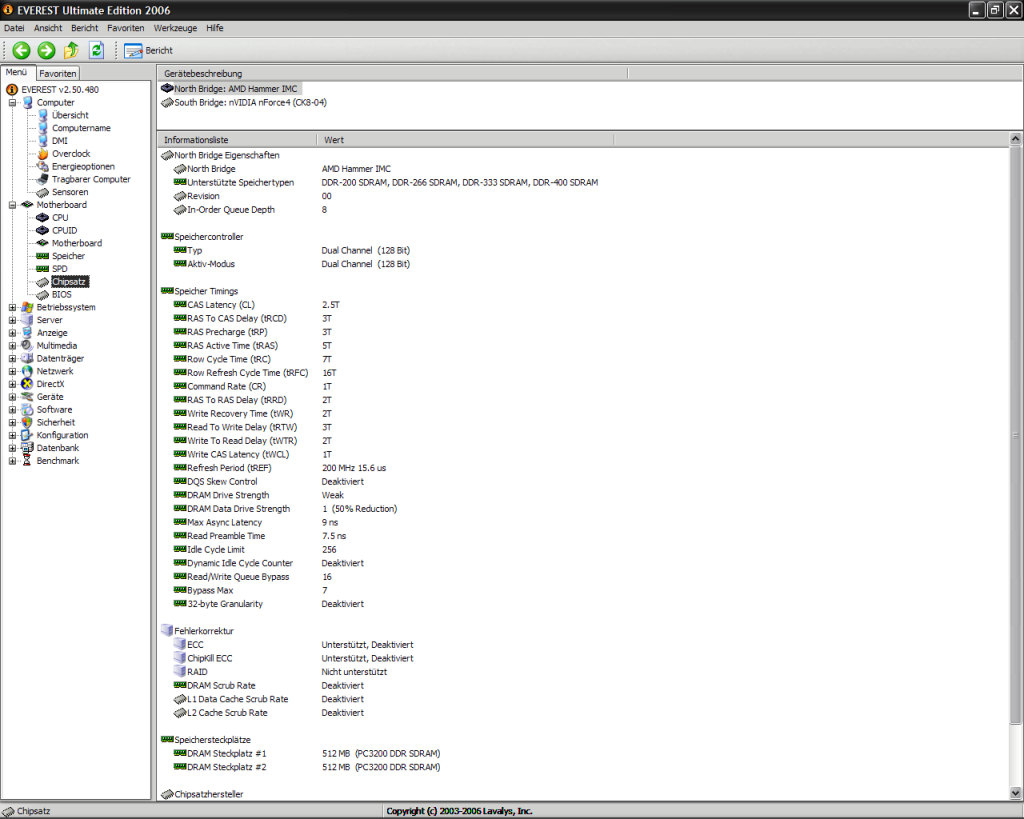
Task: Click the Sicherheit shield icon
Action: (x=27, y=423)
